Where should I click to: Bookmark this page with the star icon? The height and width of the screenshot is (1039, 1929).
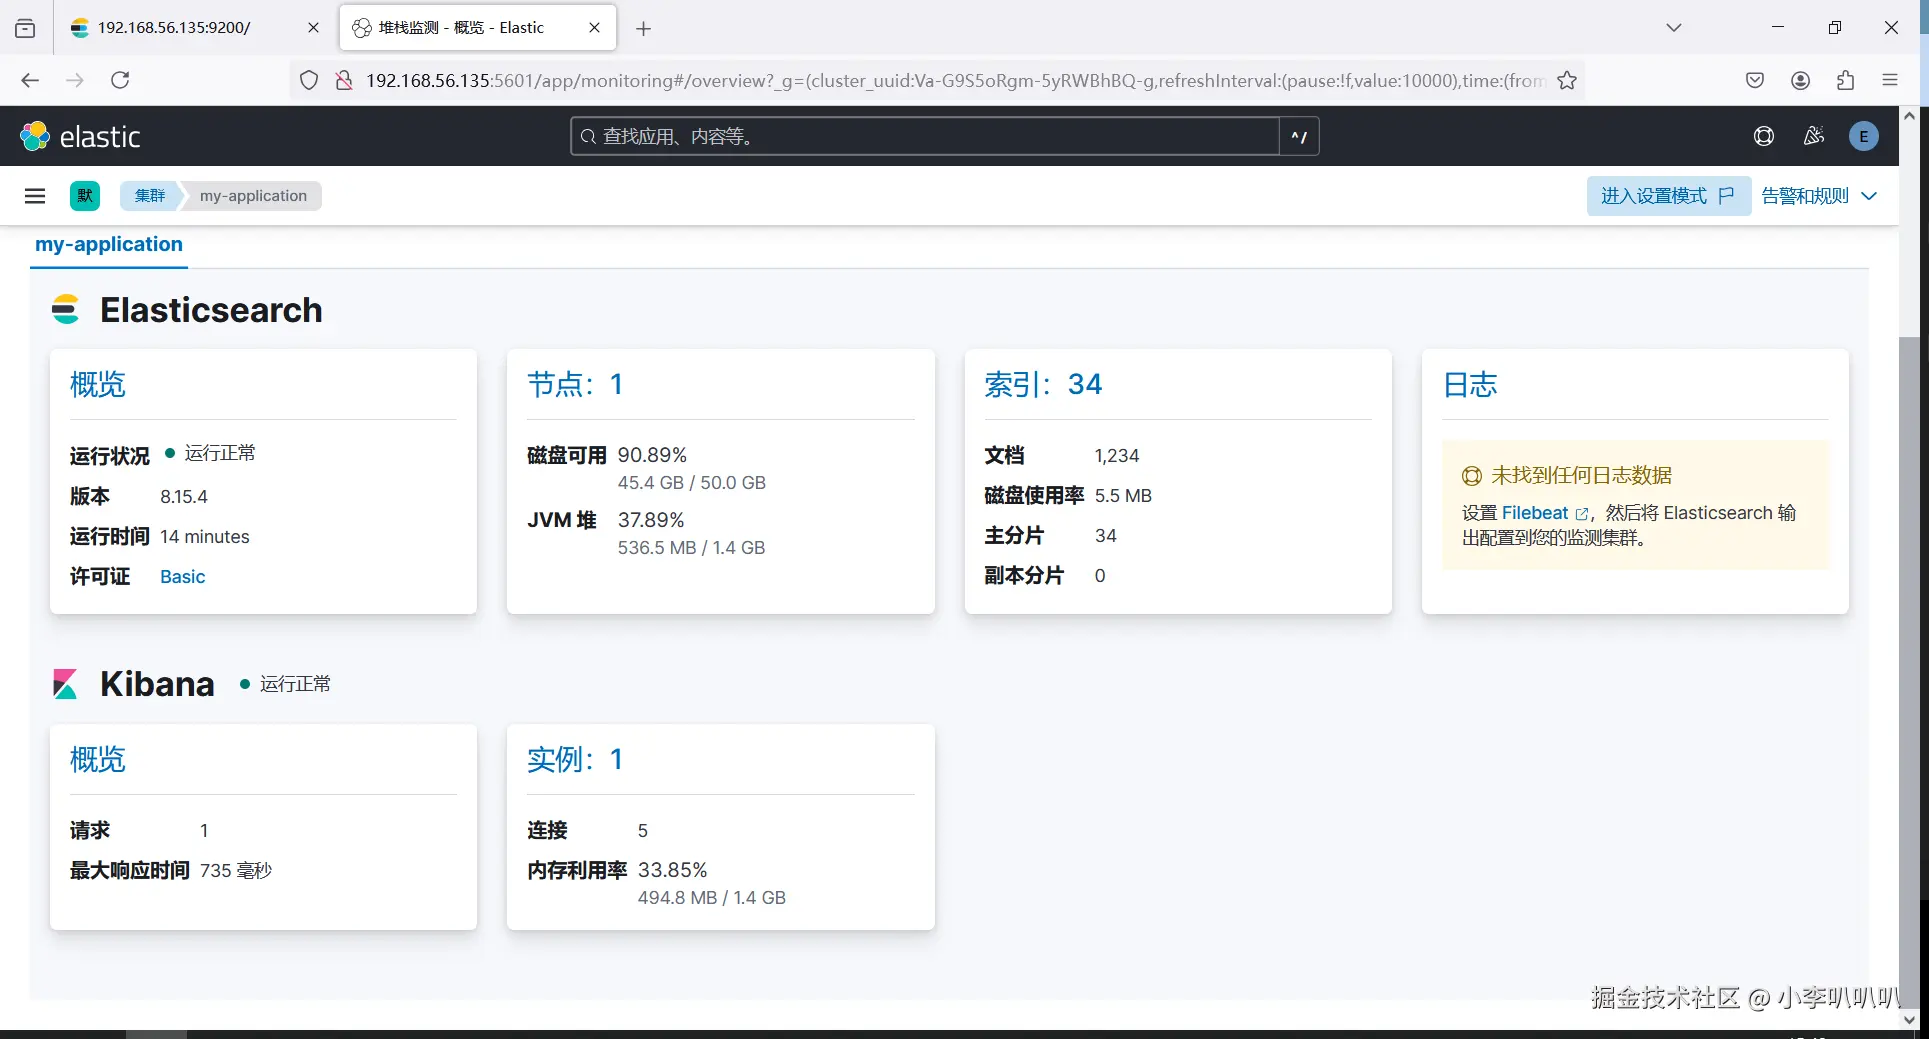(1567, 80)
